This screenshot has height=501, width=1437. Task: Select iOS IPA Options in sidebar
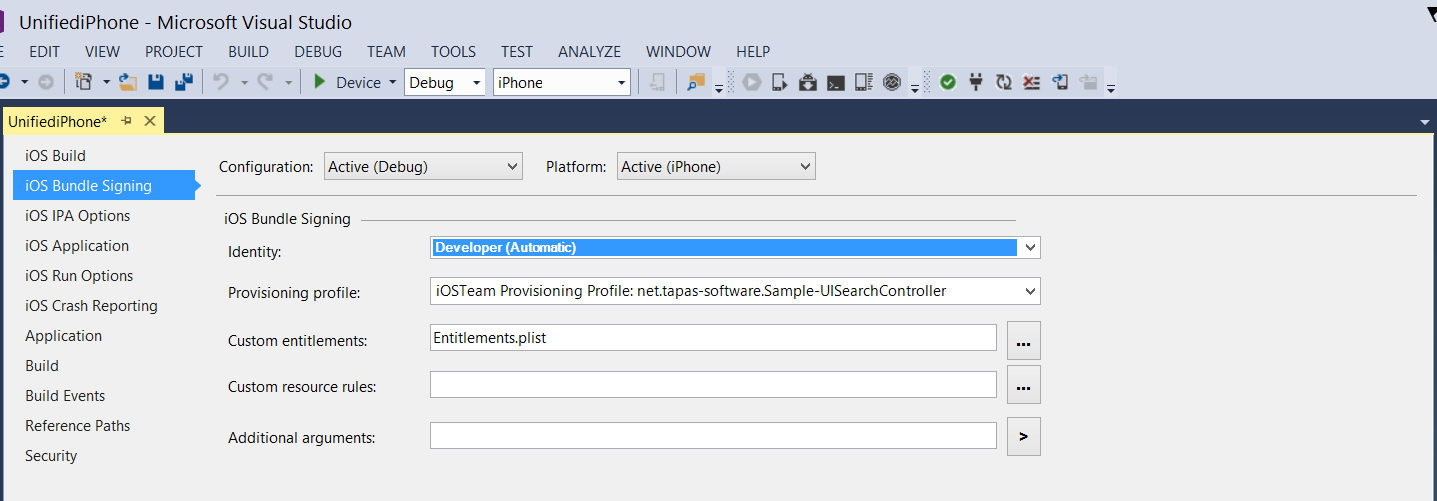[x=78, y=216]
